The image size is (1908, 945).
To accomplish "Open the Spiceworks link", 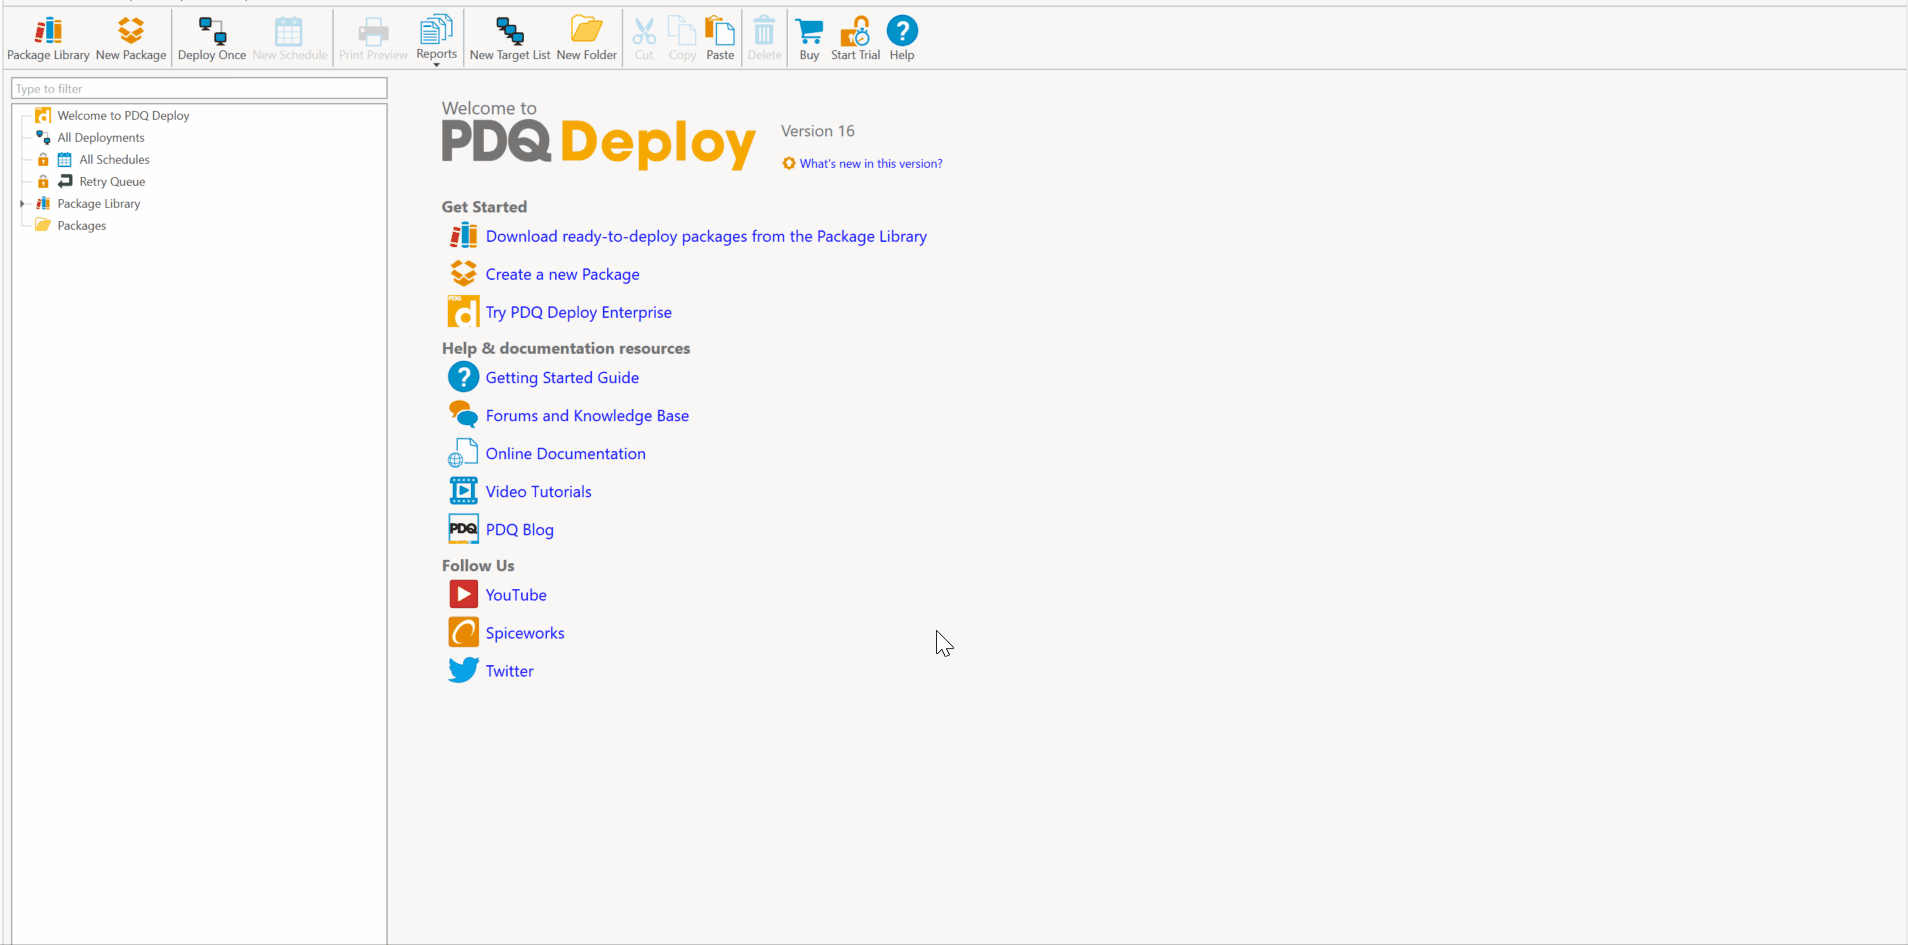I will click(x=525, y=633).
